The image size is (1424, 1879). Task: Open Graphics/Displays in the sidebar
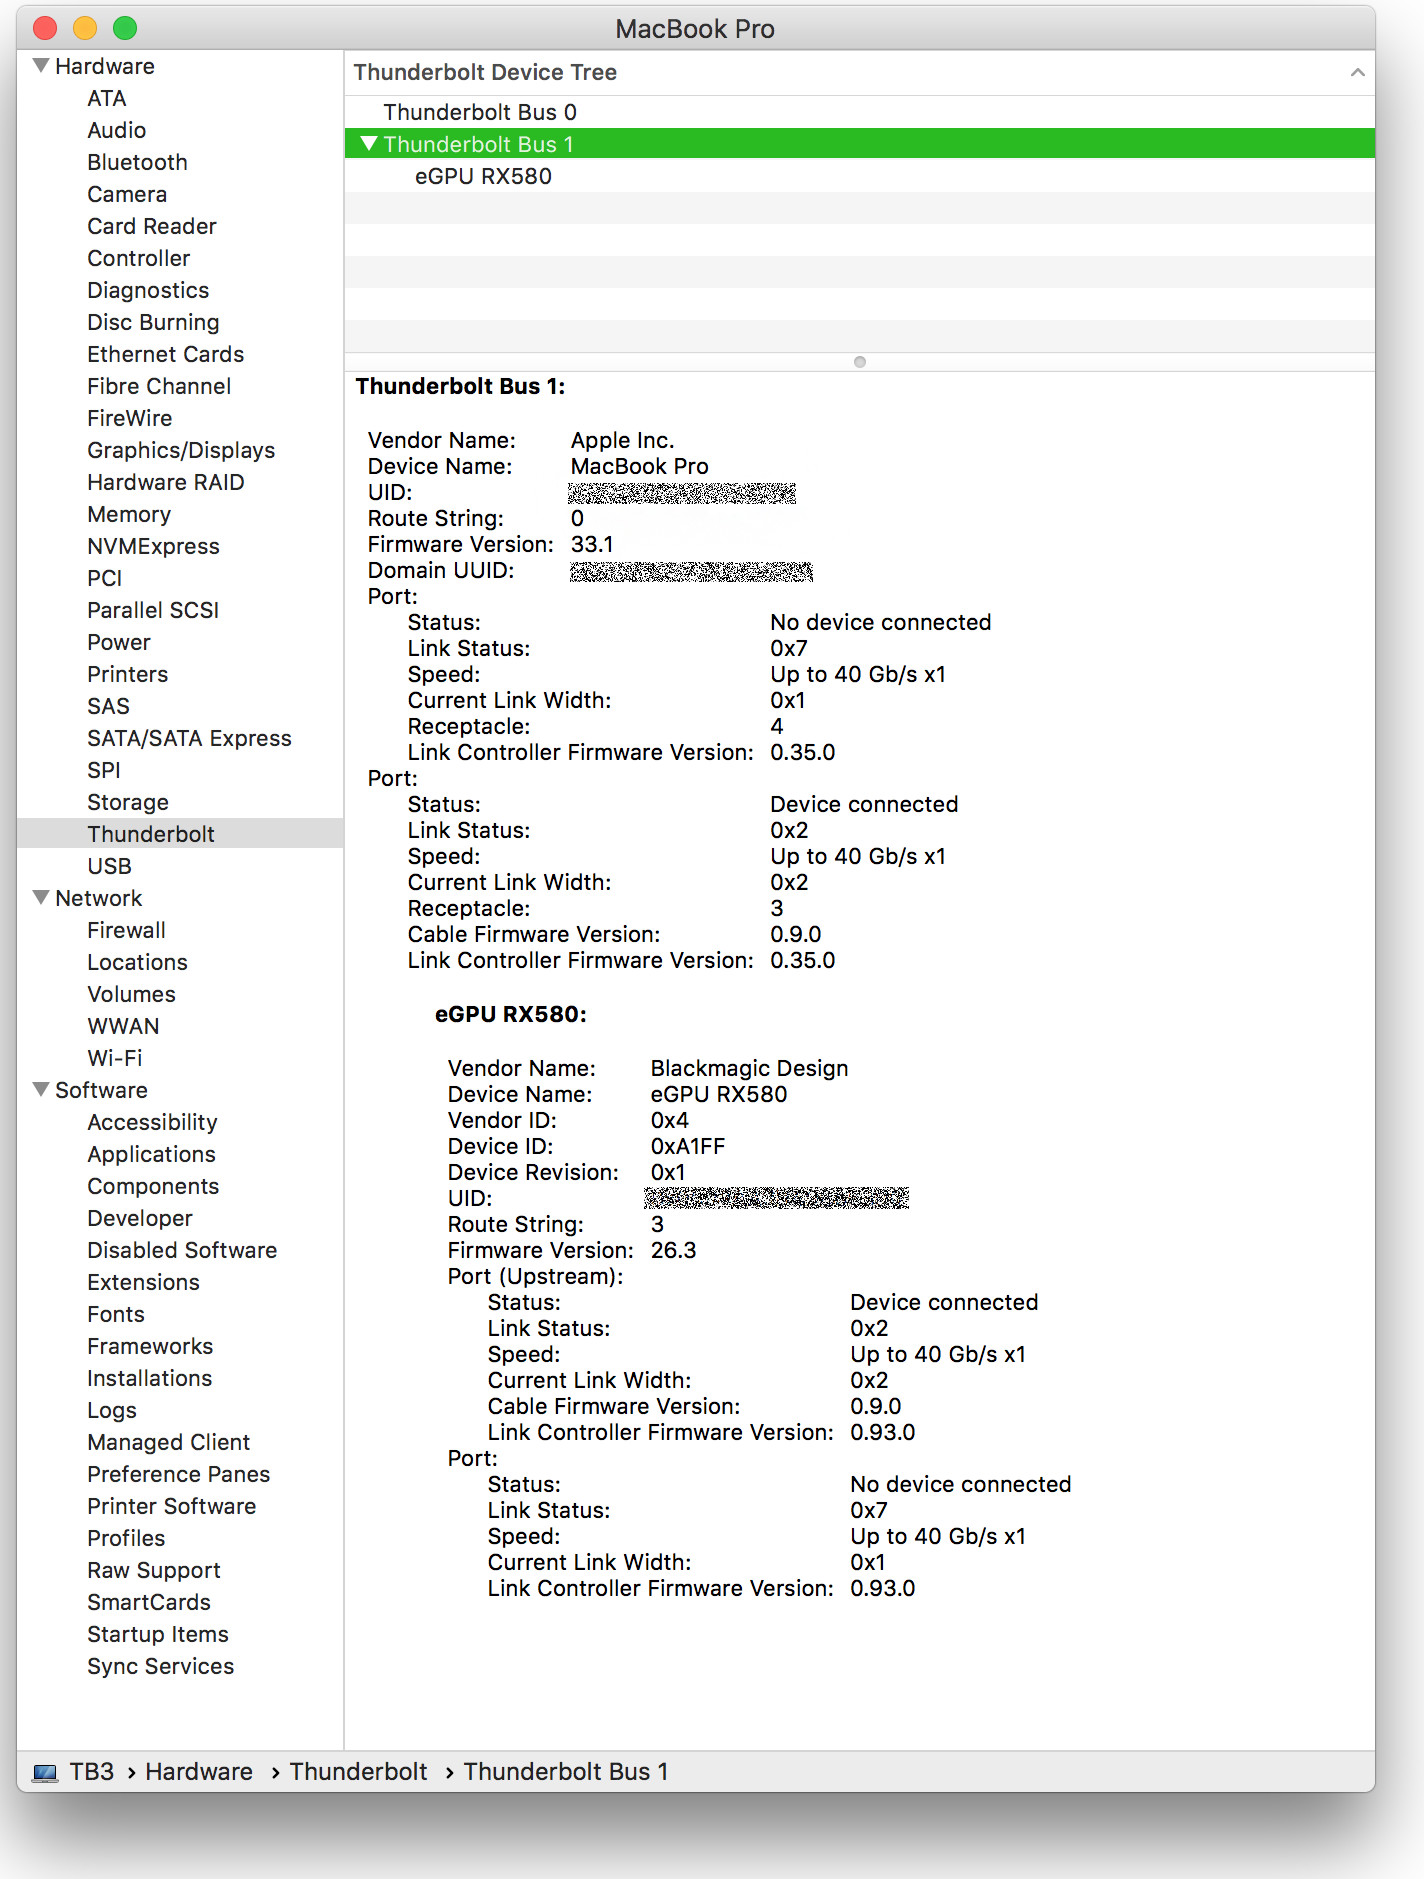pyautogui.click(x=181, y=450)
